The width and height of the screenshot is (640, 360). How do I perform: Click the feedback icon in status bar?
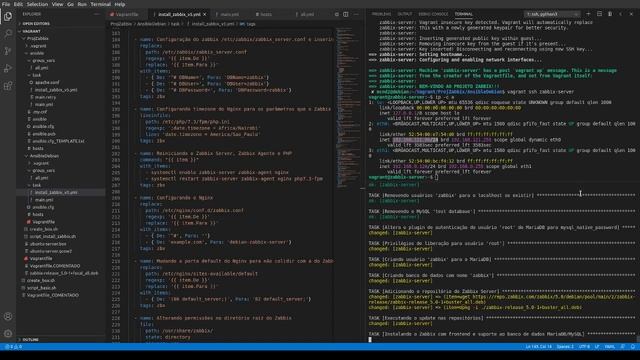[x=622, y=347]
